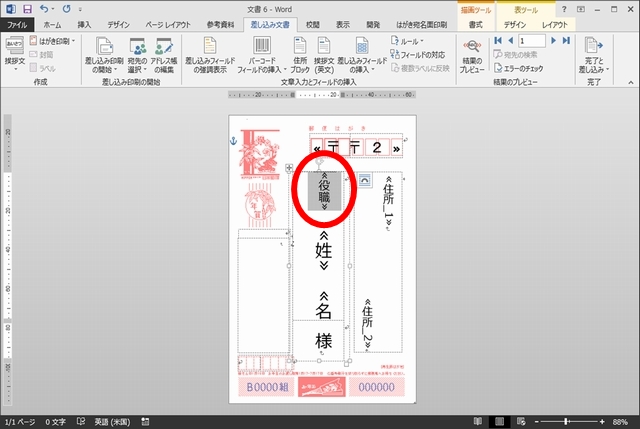The image size is (640, 429).
Task: Switch to the 参考資料 tab
Action: click(x=220, y=25)
